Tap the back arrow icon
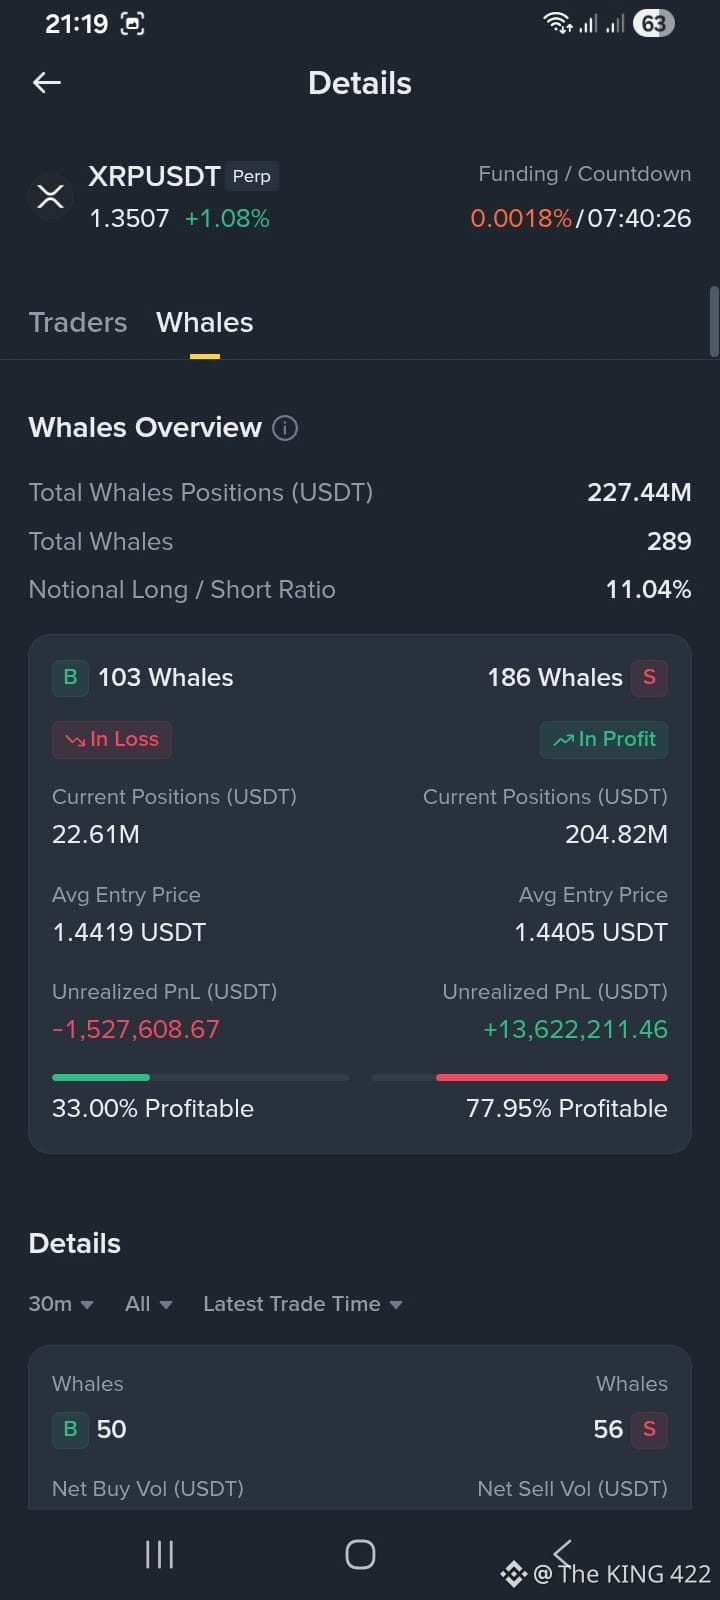Screen dimensions: 720x1600 click(x=47, y=83)
